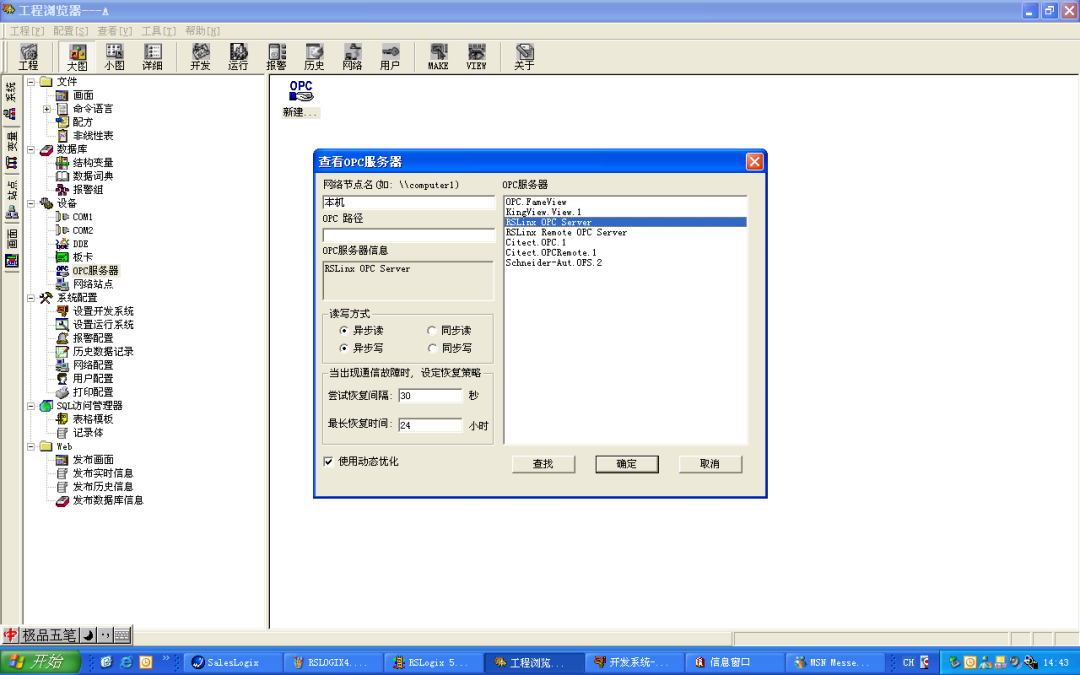Select 设置开发系统 tree item
This screenshot has width=1080, height=675.
tap(103, 311)
